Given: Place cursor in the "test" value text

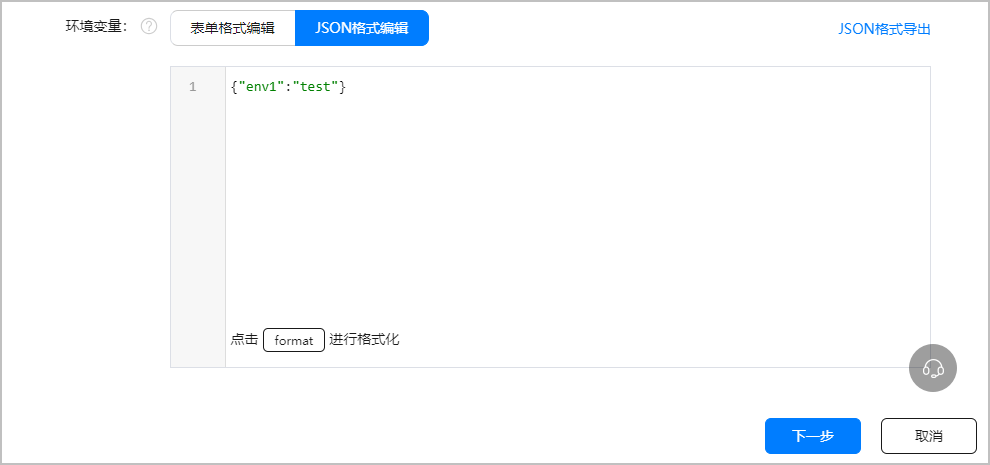Looking at the screenshot, I should [315, 87].
